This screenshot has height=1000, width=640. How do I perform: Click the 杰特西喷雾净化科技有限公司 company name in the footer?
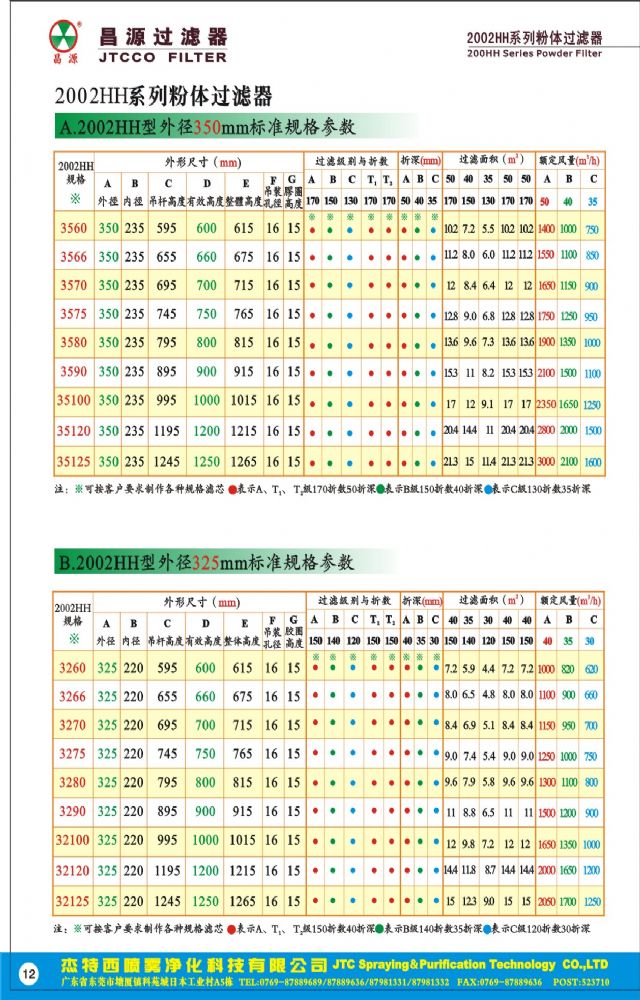coord(194,964)
